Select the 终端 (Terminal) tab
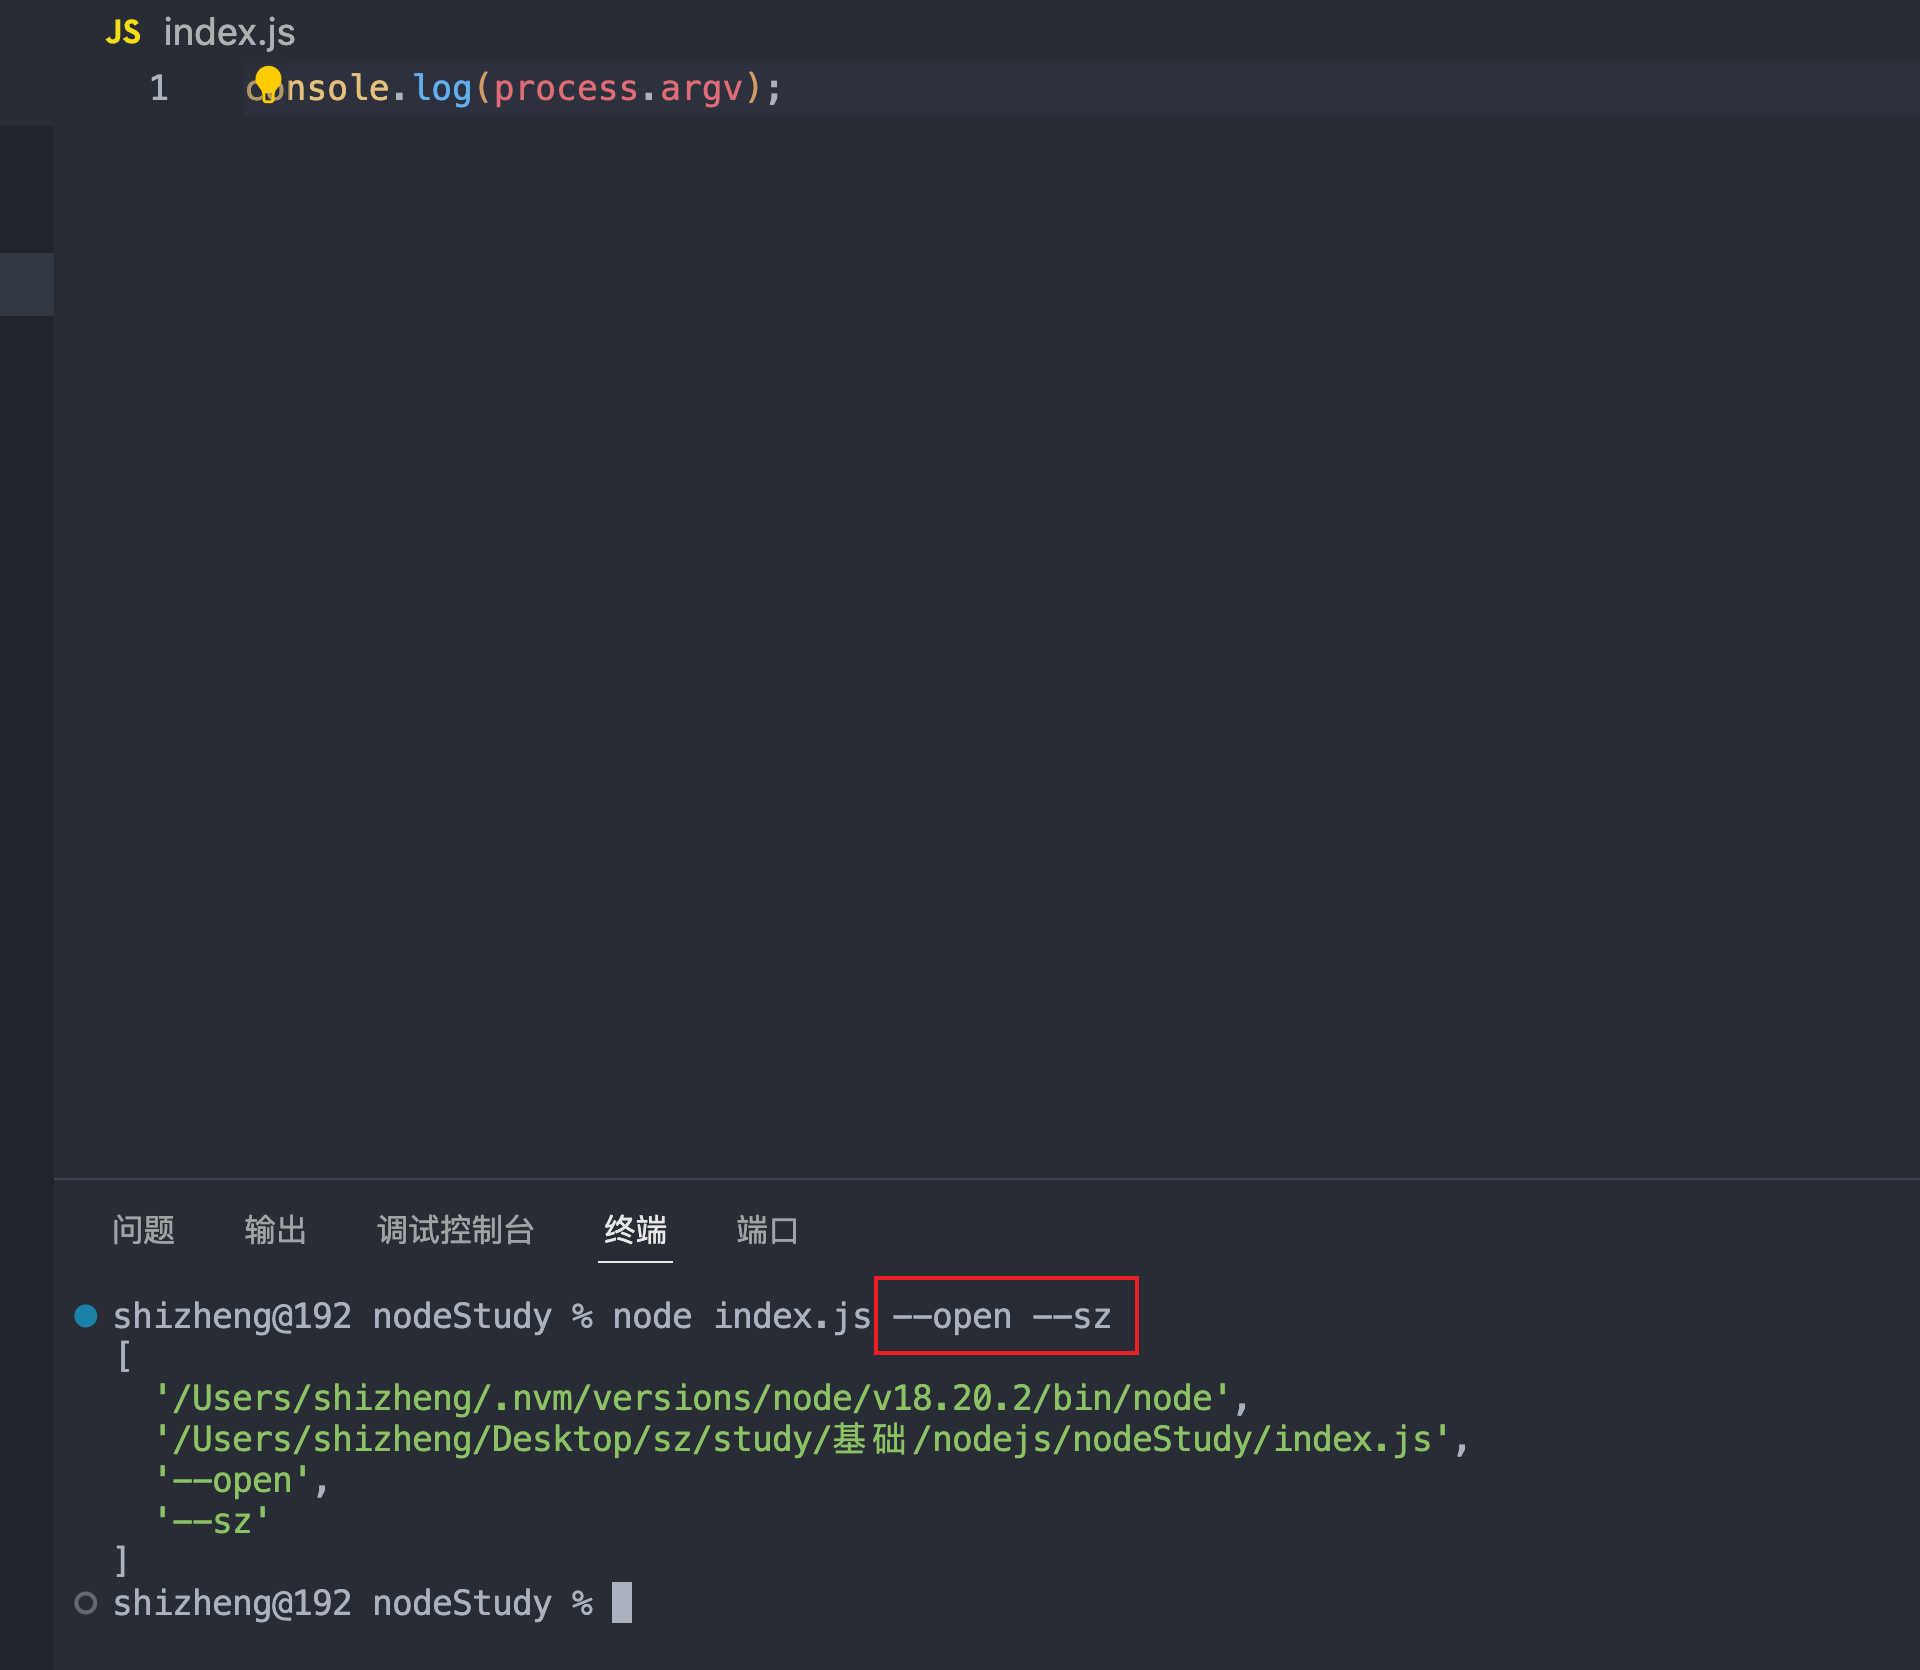Viewport: 1920px width, 1670px height. point(635,1229)
